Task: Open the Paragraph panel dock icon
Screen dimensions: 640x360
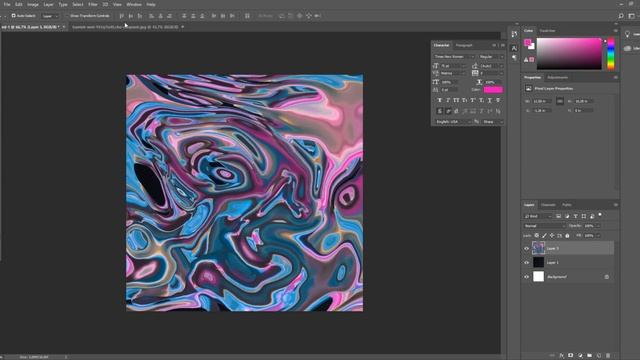Action: (514, 58)
